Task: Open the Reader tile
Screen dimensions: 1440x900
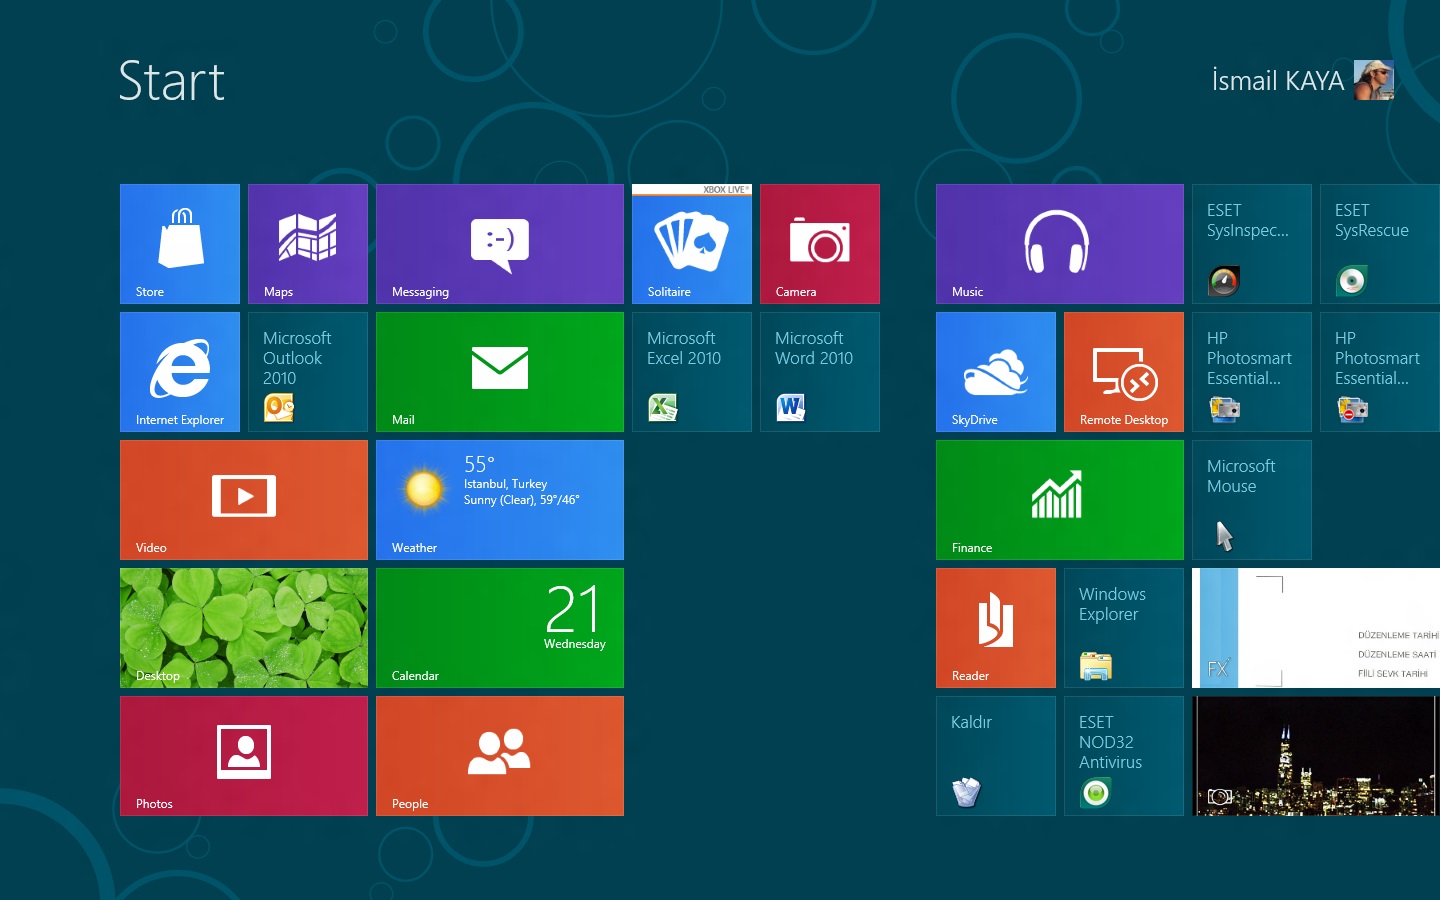Action: (996, 628)
